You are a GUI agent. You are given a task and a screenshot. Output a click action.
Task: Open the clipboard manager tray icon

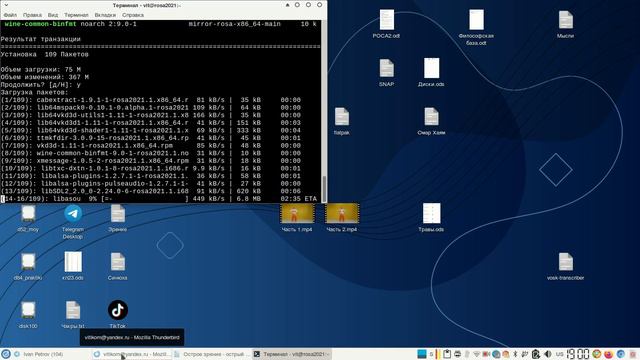click(447, 354)
